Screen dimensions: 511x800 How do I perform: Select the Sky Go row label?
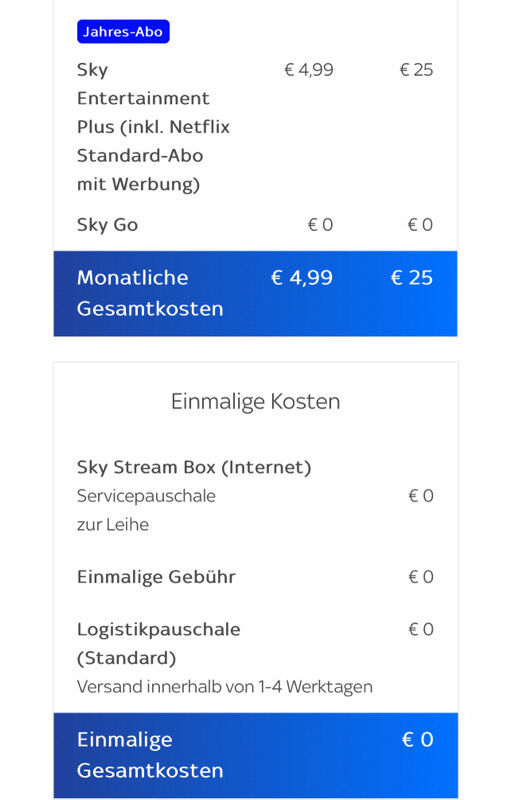click(x=107, y=224)
